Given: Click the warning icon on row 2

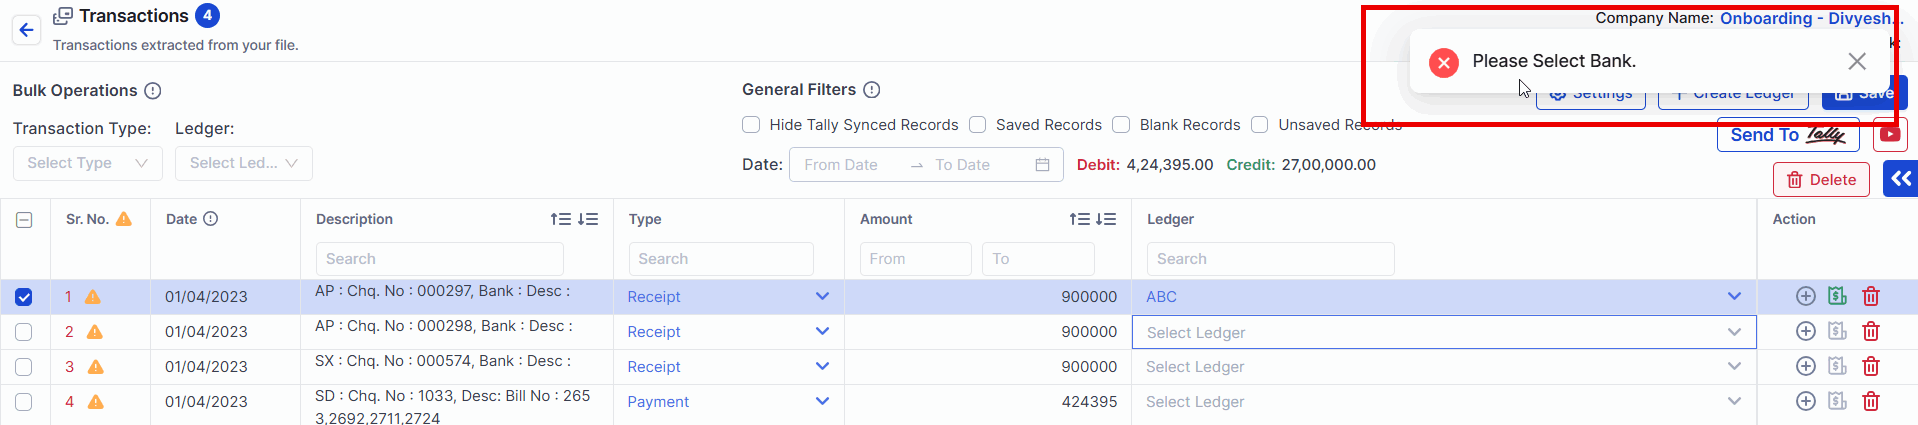Looking at the screenshot, I should (x=95, y=332).
